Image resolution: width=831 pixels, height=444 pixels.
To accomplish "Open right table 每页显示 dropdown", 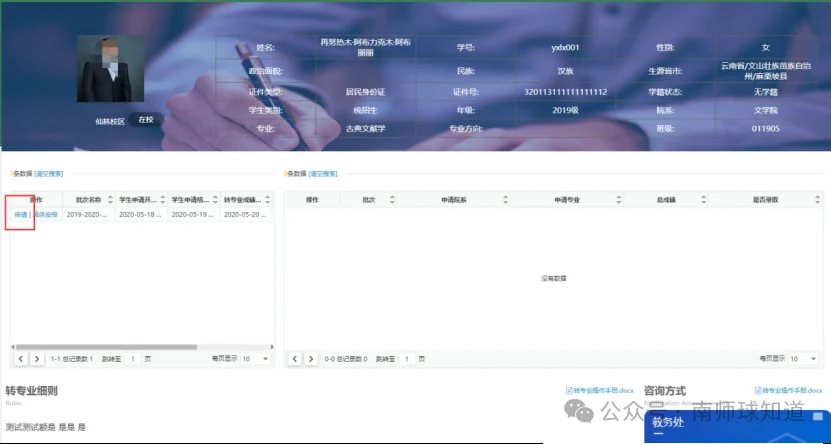I will coord(803,359).
